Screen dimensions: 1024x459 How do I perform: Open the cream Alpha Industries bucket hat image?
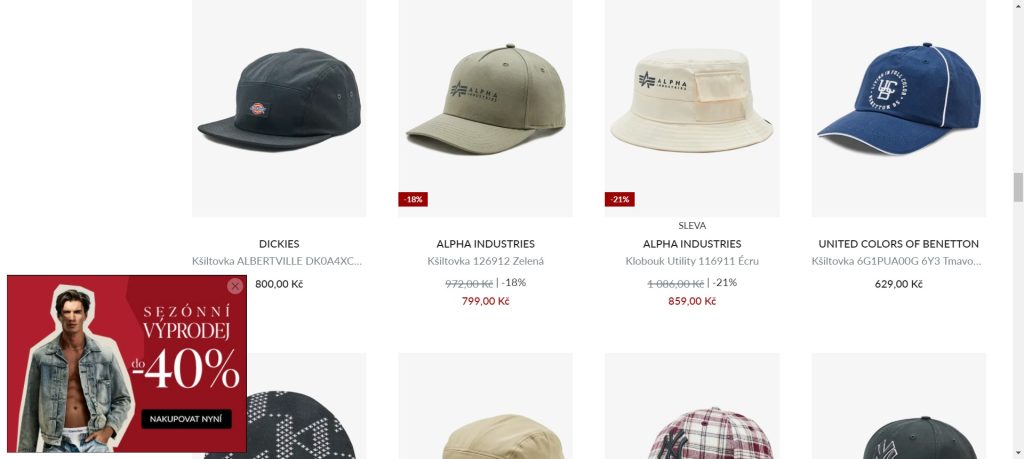tap(692, 108)
